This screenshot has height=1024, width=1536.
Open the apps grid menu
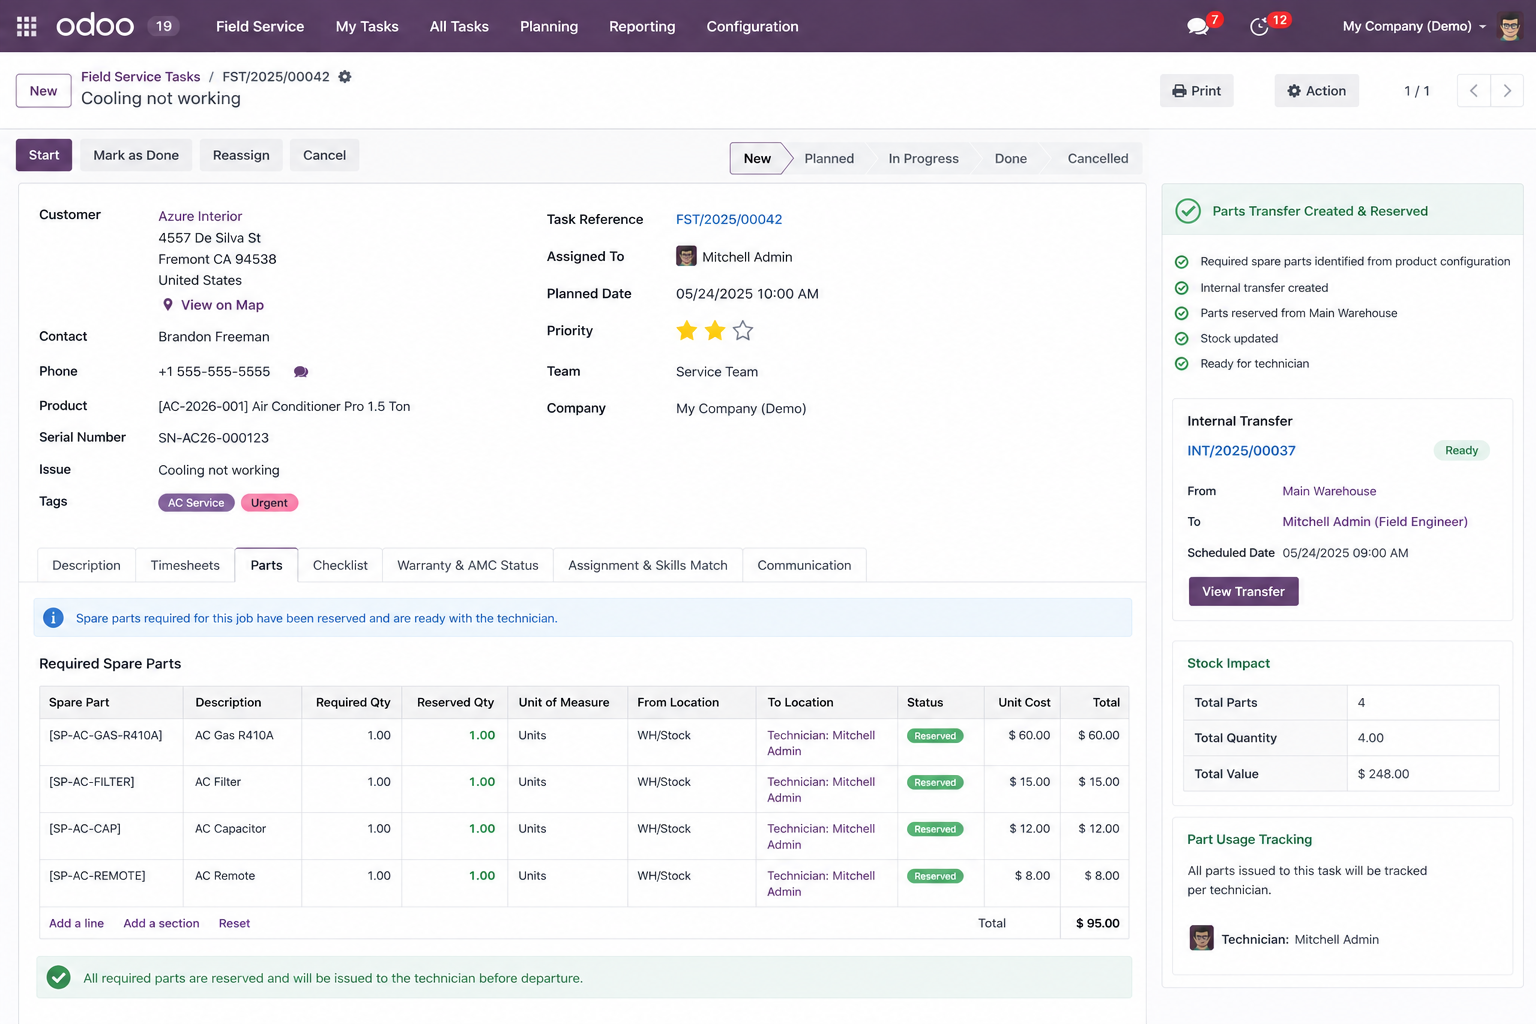click(27, 26)
